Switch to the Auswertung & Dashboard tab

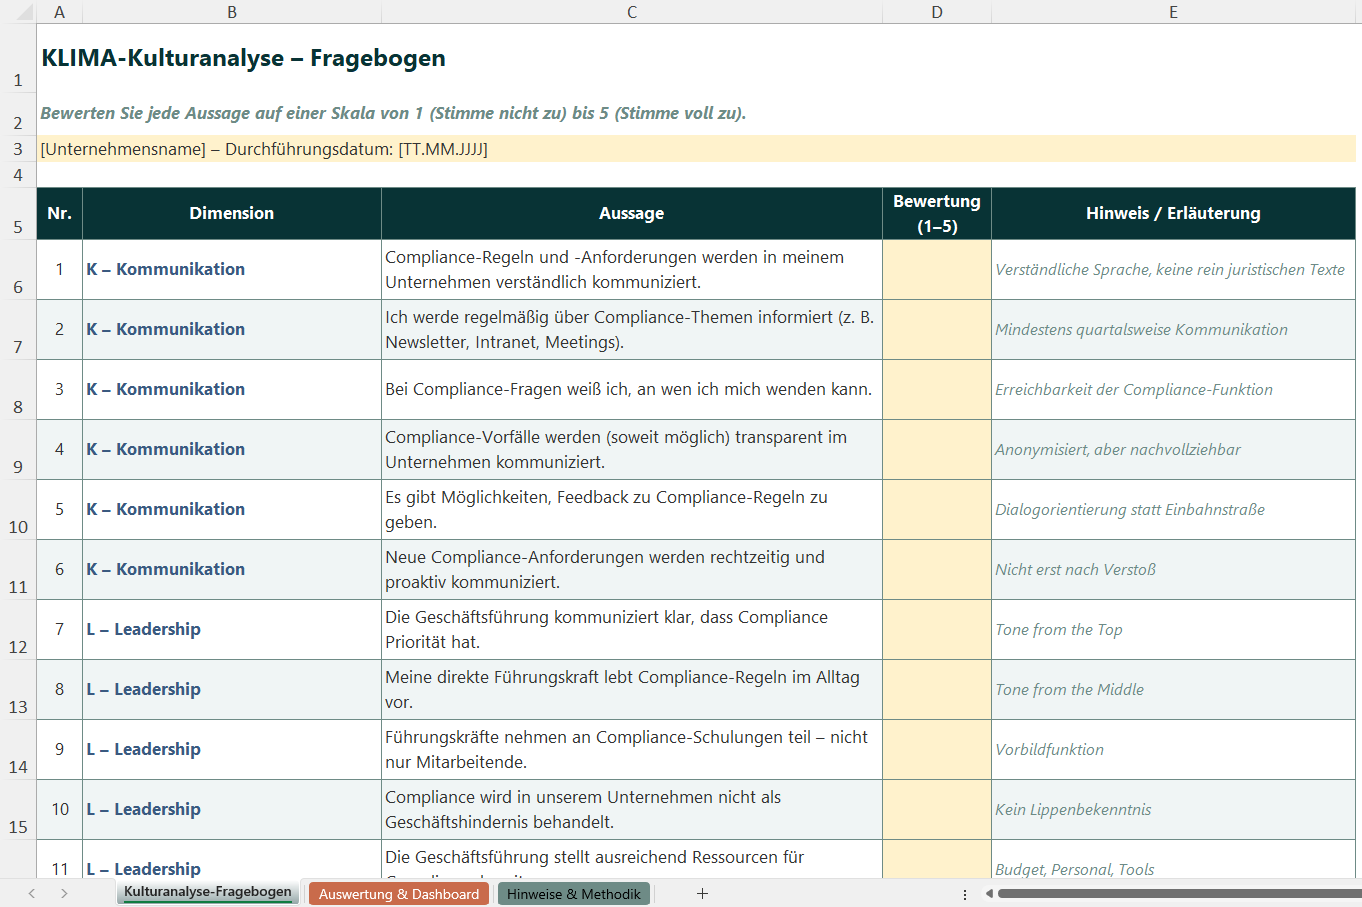(x=398, y=893)
